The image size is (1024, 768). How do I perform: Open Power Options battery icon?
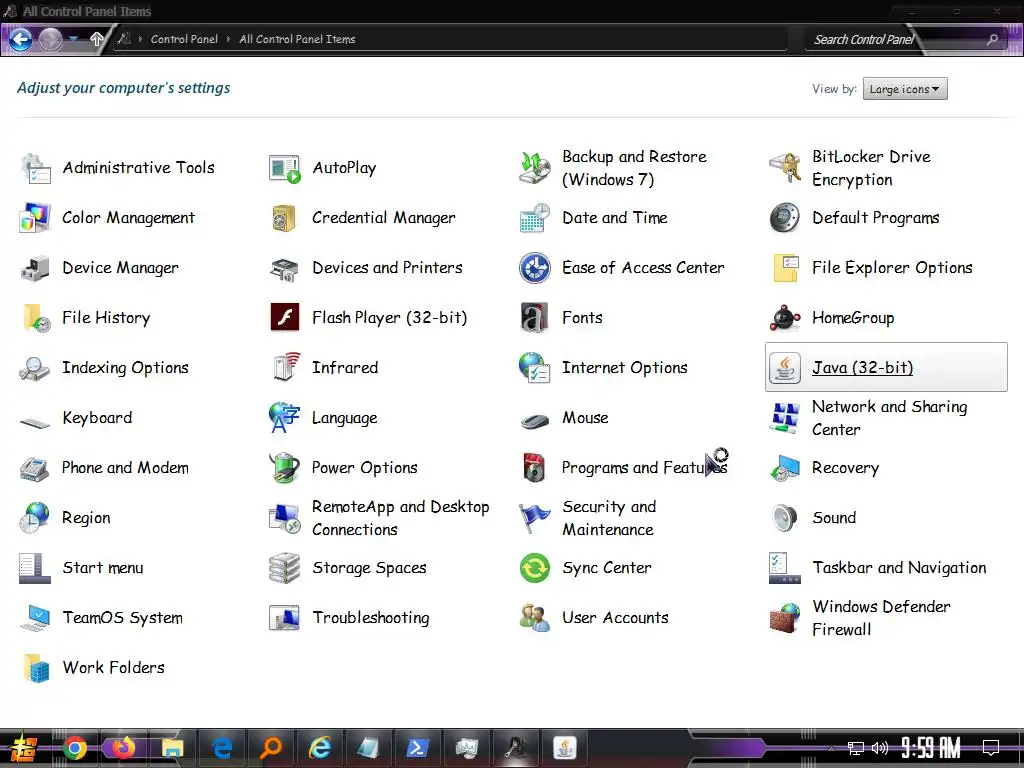click(285, 468)
